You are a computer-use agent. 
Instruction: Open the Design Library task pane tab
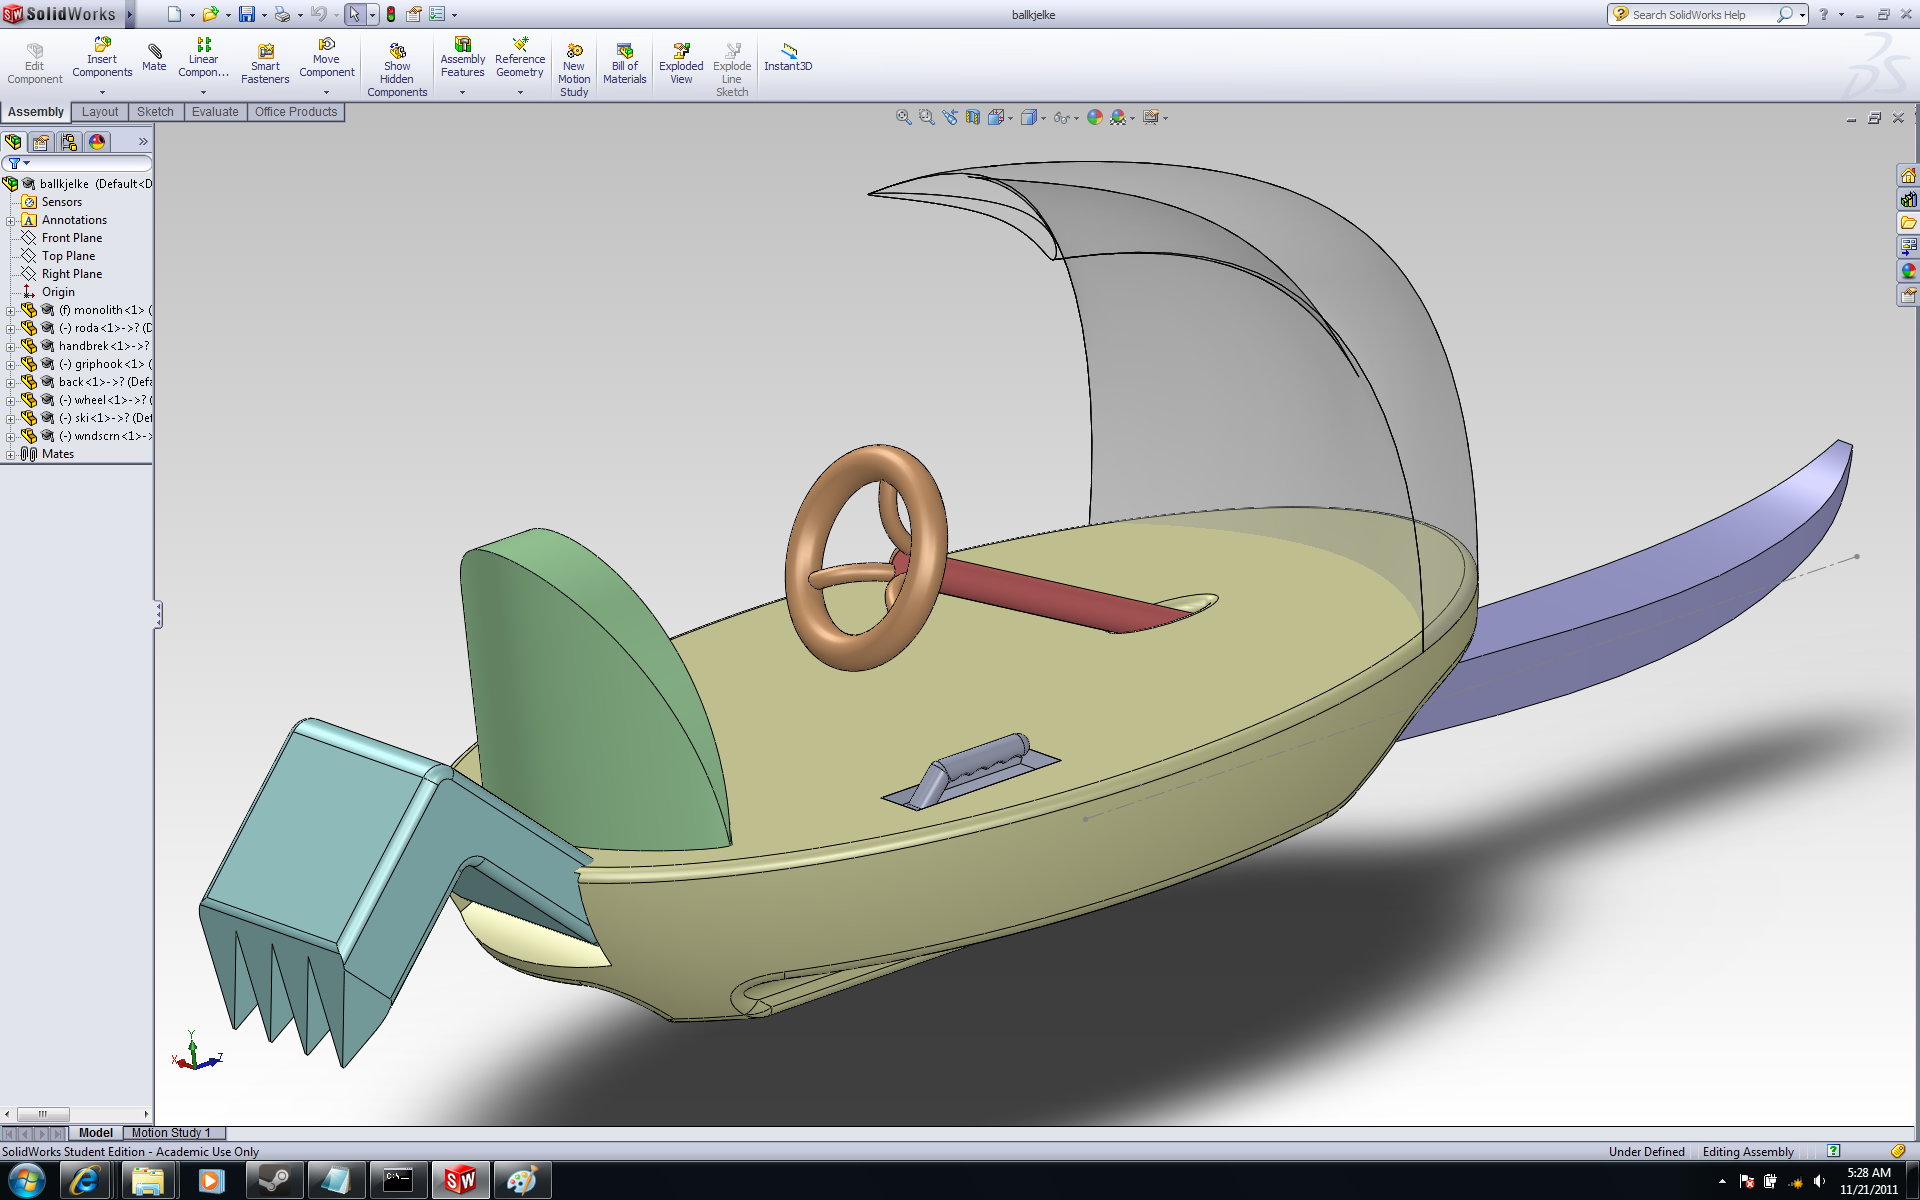[x=1909, y=200]
